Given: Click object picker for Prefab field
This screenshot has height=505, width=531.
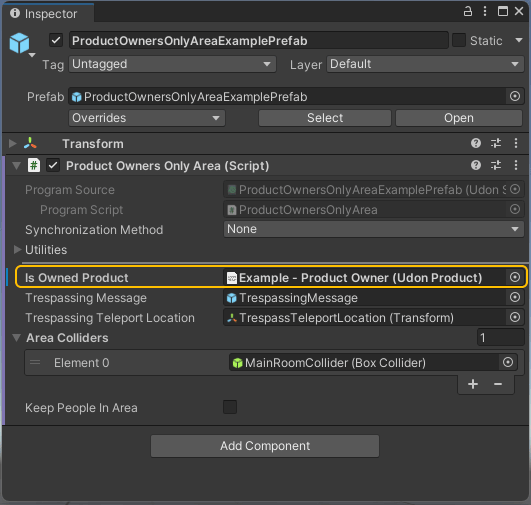Looking at the screenshot, I should [515, 96].
